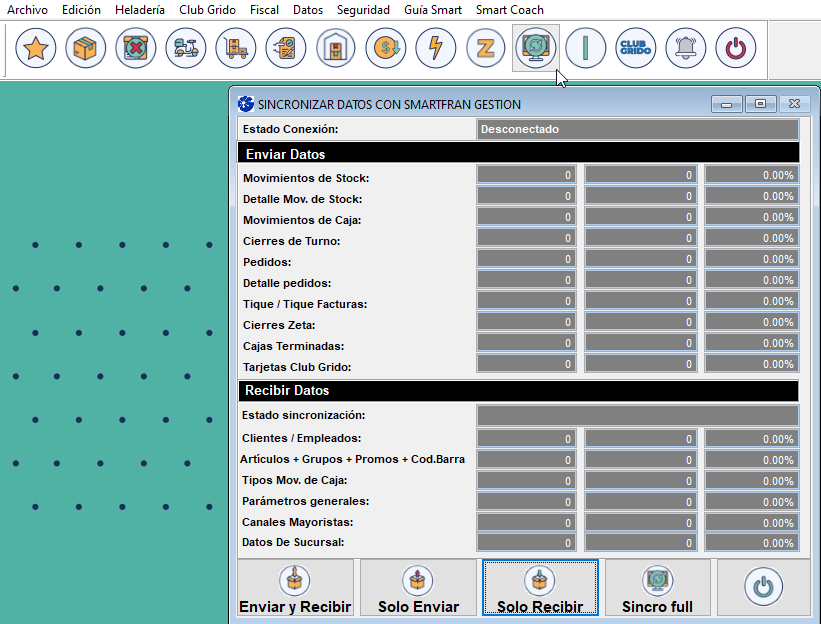Maximize the Sincronizar Datos window
This screenshot has width=821, height=624.
coord(760,104)
